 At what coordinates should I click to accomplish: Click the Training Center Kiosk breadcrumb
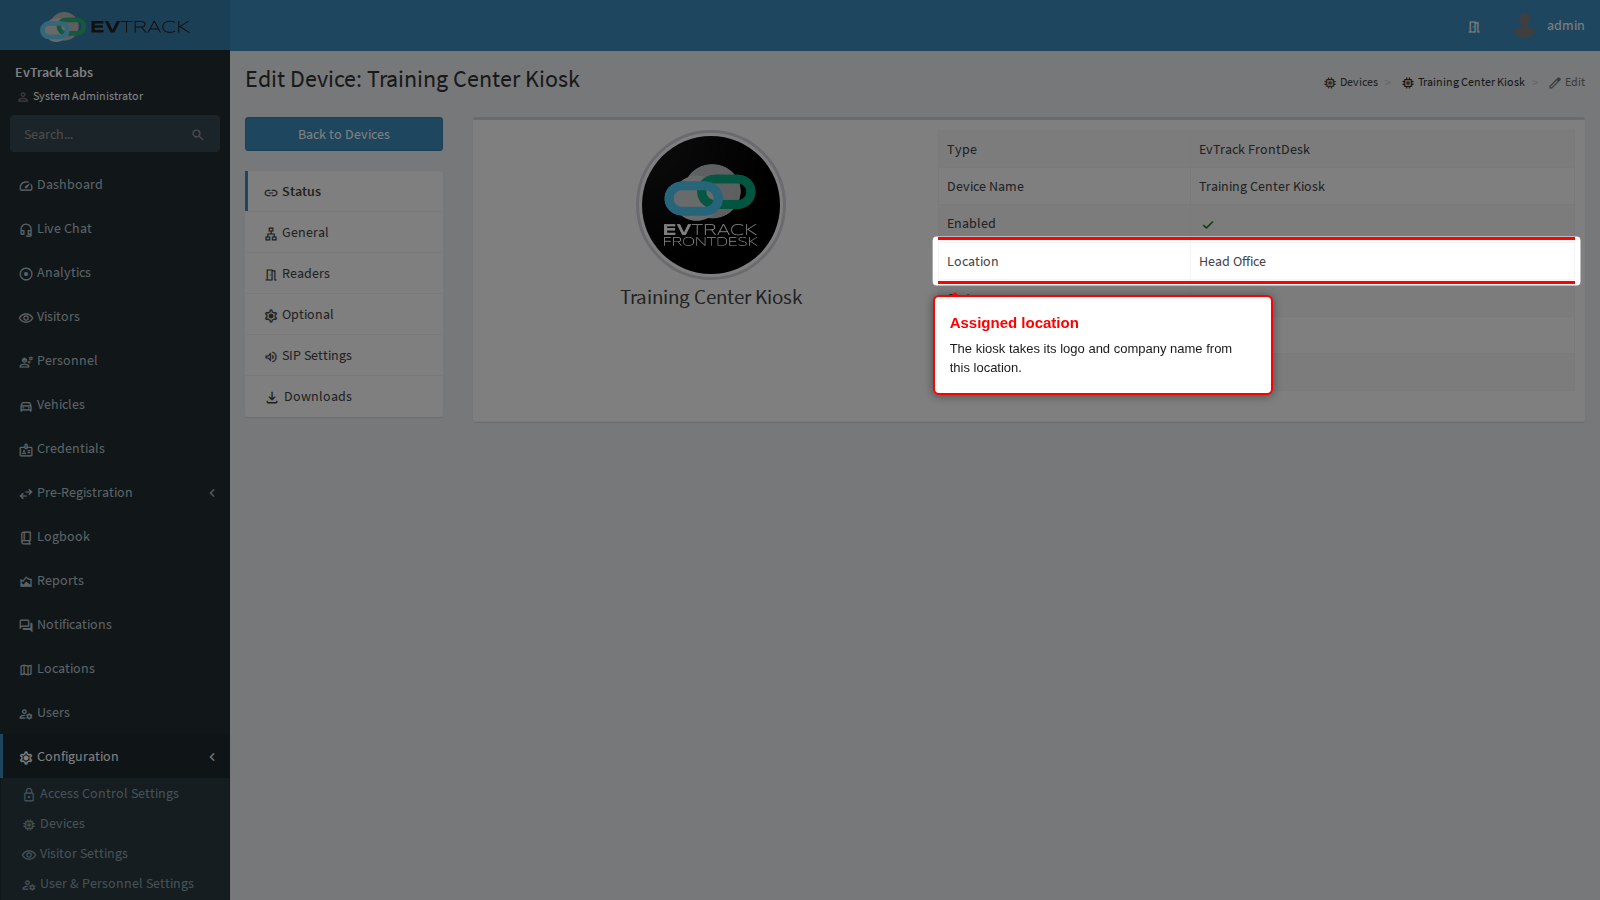coord(1463,82)
